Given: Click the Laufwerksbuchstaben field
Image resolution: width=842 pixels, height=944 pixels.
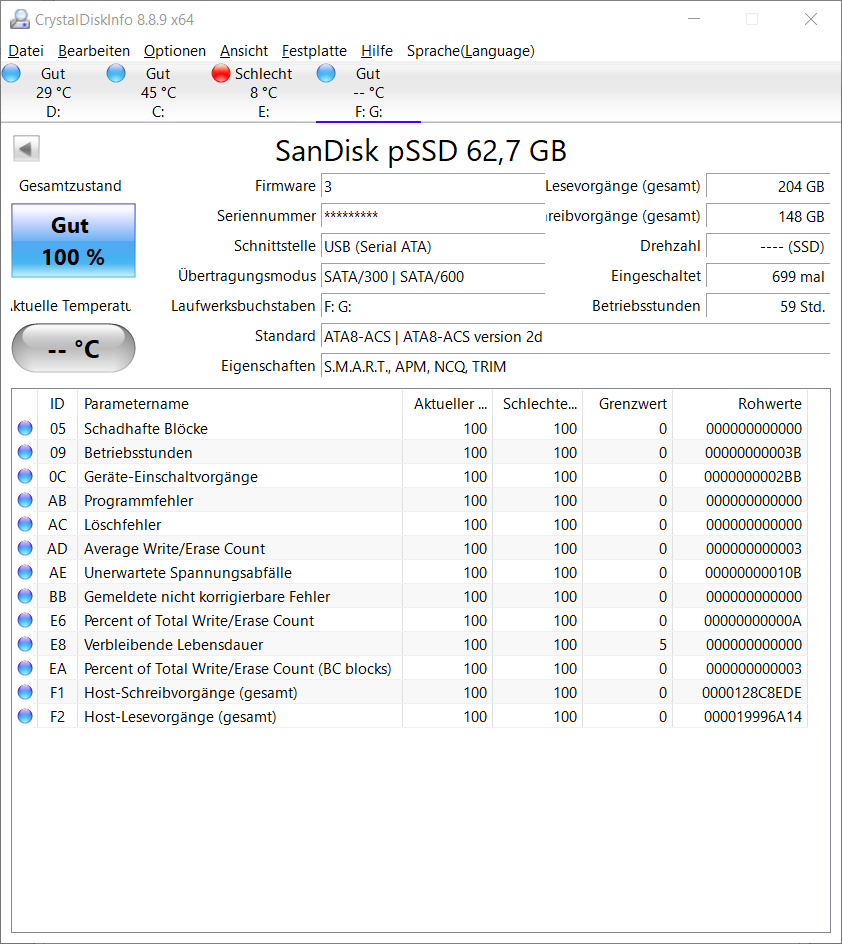Looking at the screenshot, I should (433, 306).
